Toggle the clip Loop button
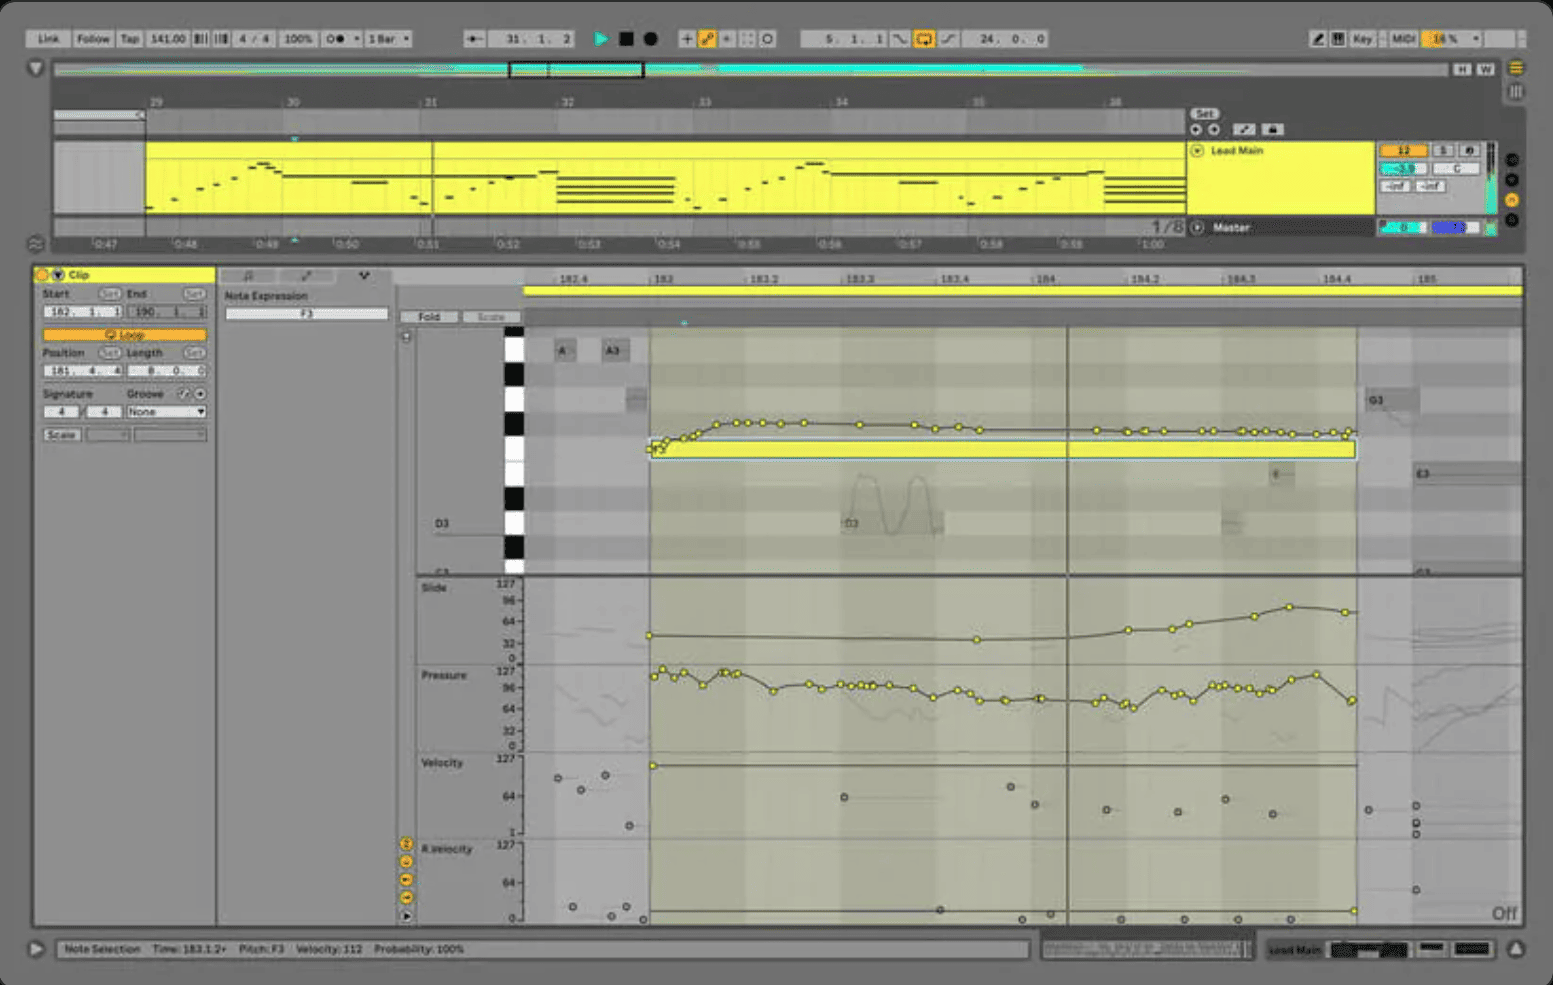This screenshot has width=1553, height=985. pyautogui.click(x=125, y=334)
